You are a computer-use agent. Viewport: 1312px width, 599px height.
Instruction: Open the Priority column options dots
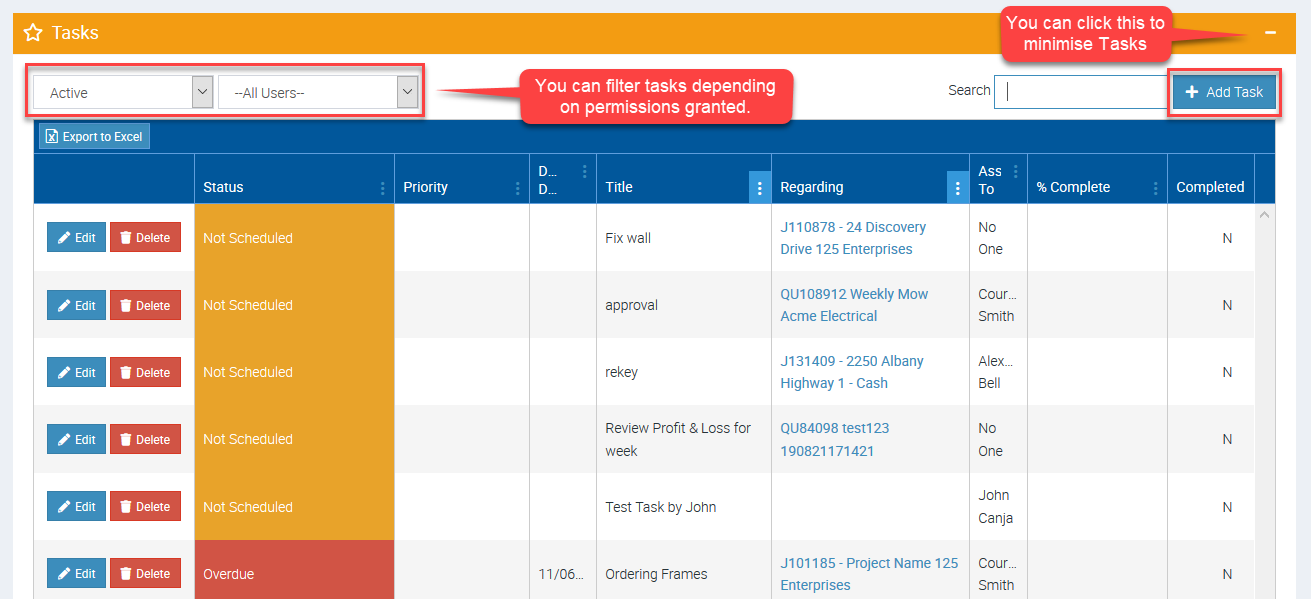[x=517, y=188]
